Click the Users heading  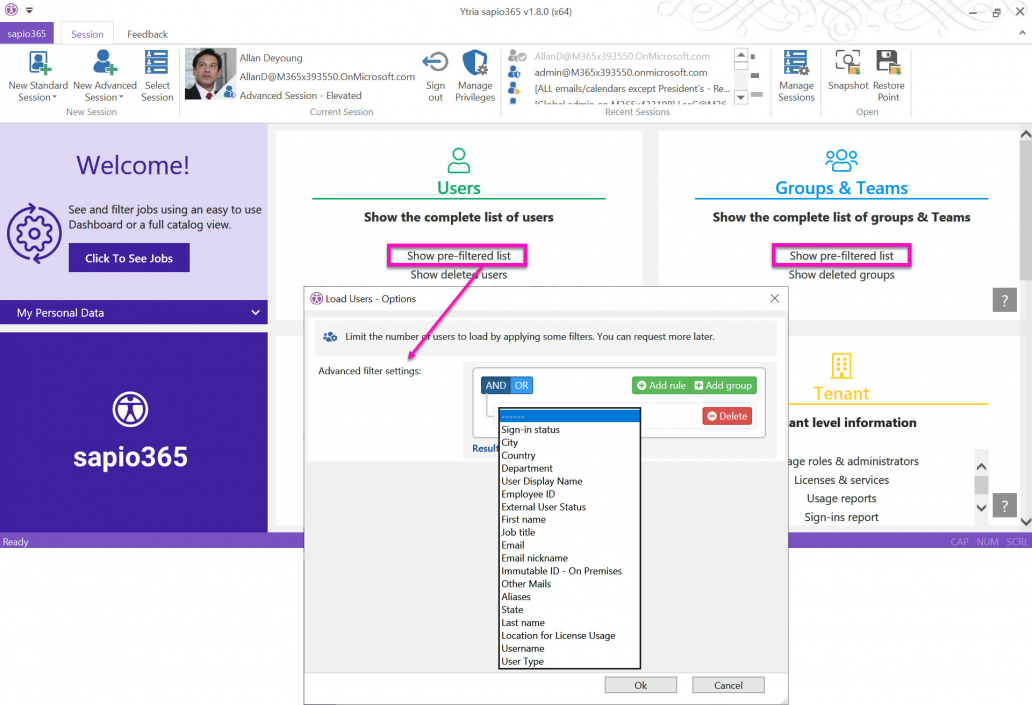point(459,188)
